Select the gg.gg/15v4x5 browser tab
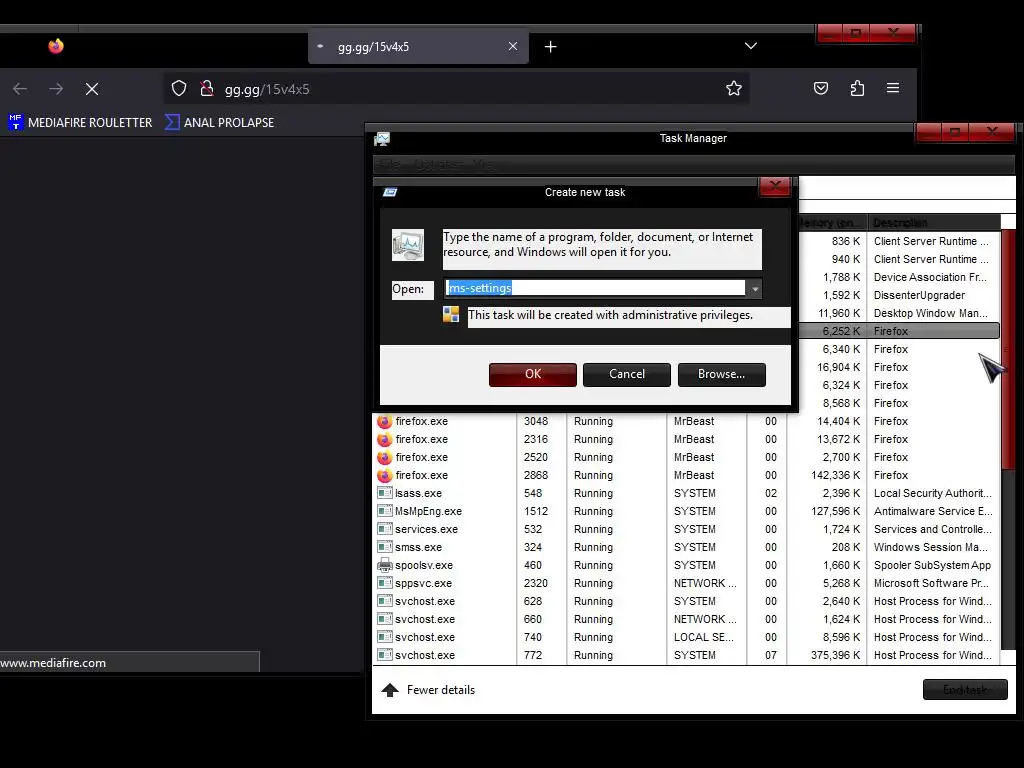The height and width of the screenshot is (768, 1024). [x=418, y=46]
